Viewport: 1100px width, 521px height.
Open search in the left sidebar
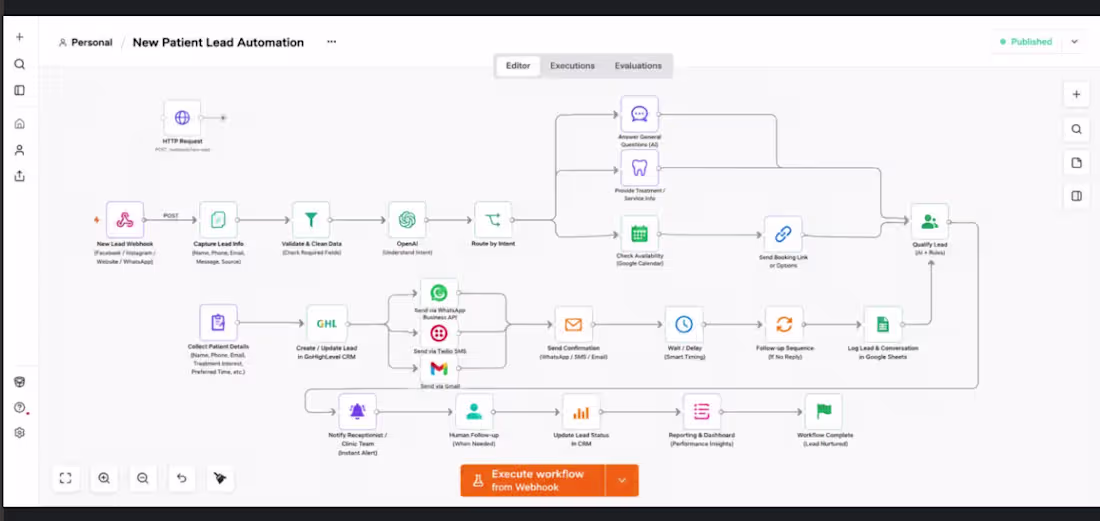tap(20, 64)
